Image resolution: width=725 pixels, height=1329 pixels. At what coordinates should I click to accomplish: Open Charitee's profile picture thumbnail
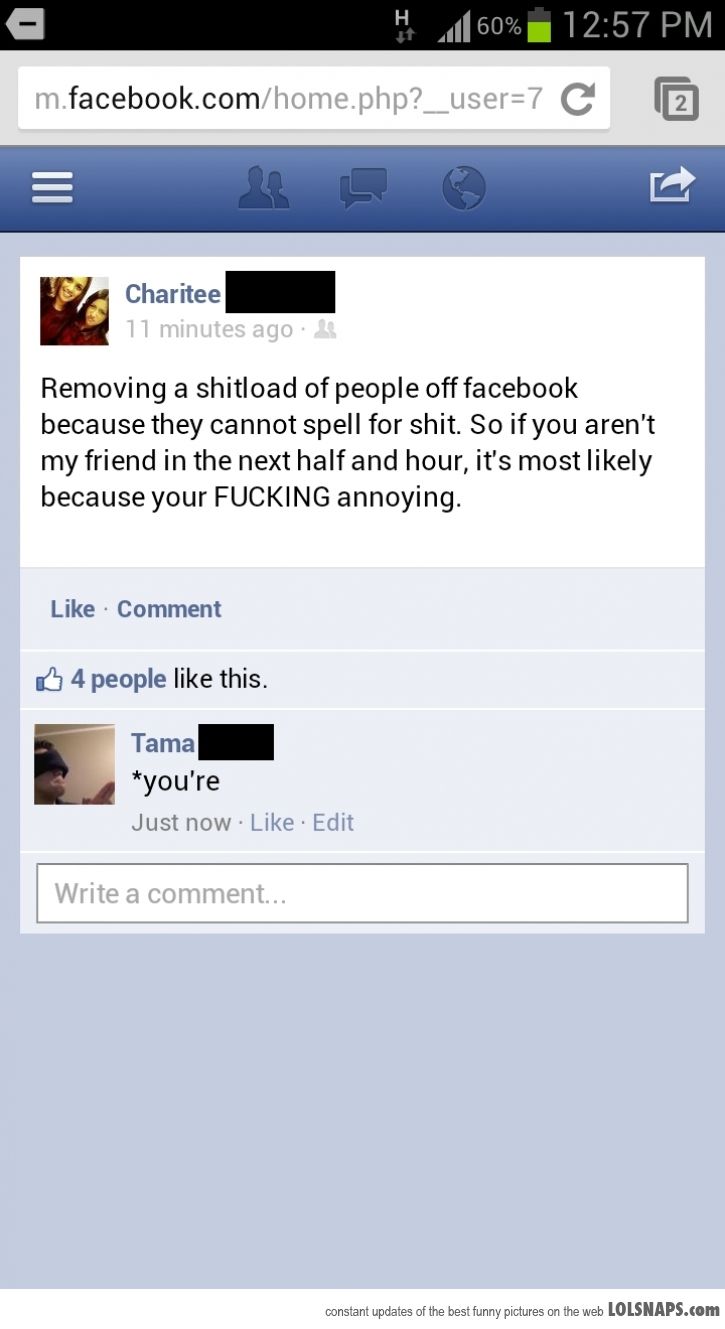(74, 311)
